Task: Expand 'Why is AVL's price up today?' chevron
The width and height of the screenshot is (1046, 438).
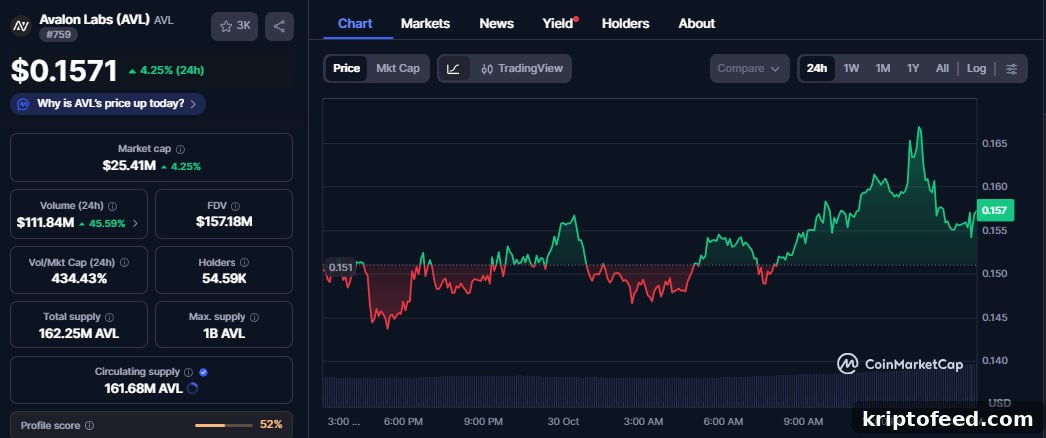Action: click(193, 104)
